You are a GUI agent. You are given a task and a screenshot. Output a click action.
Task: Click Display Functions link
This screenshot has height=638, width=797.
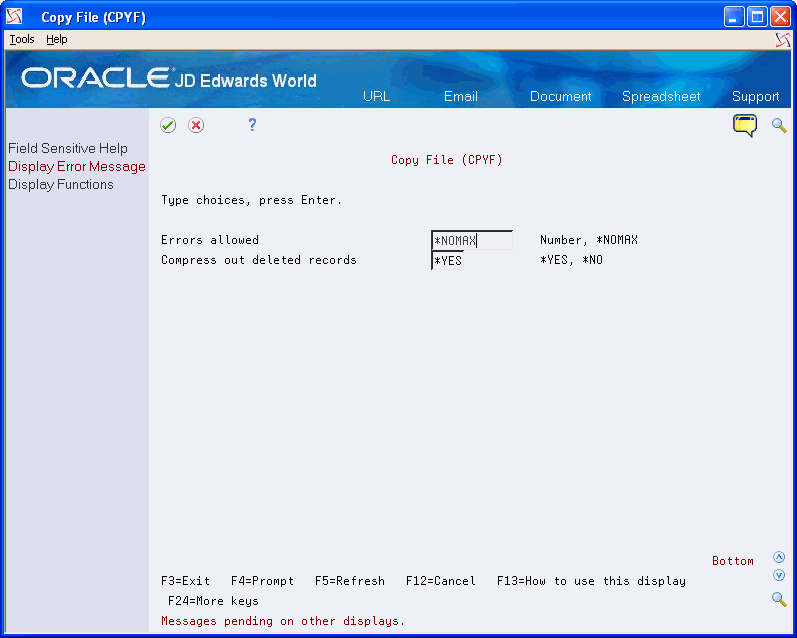pyautogui.click(x=60, y=185)
